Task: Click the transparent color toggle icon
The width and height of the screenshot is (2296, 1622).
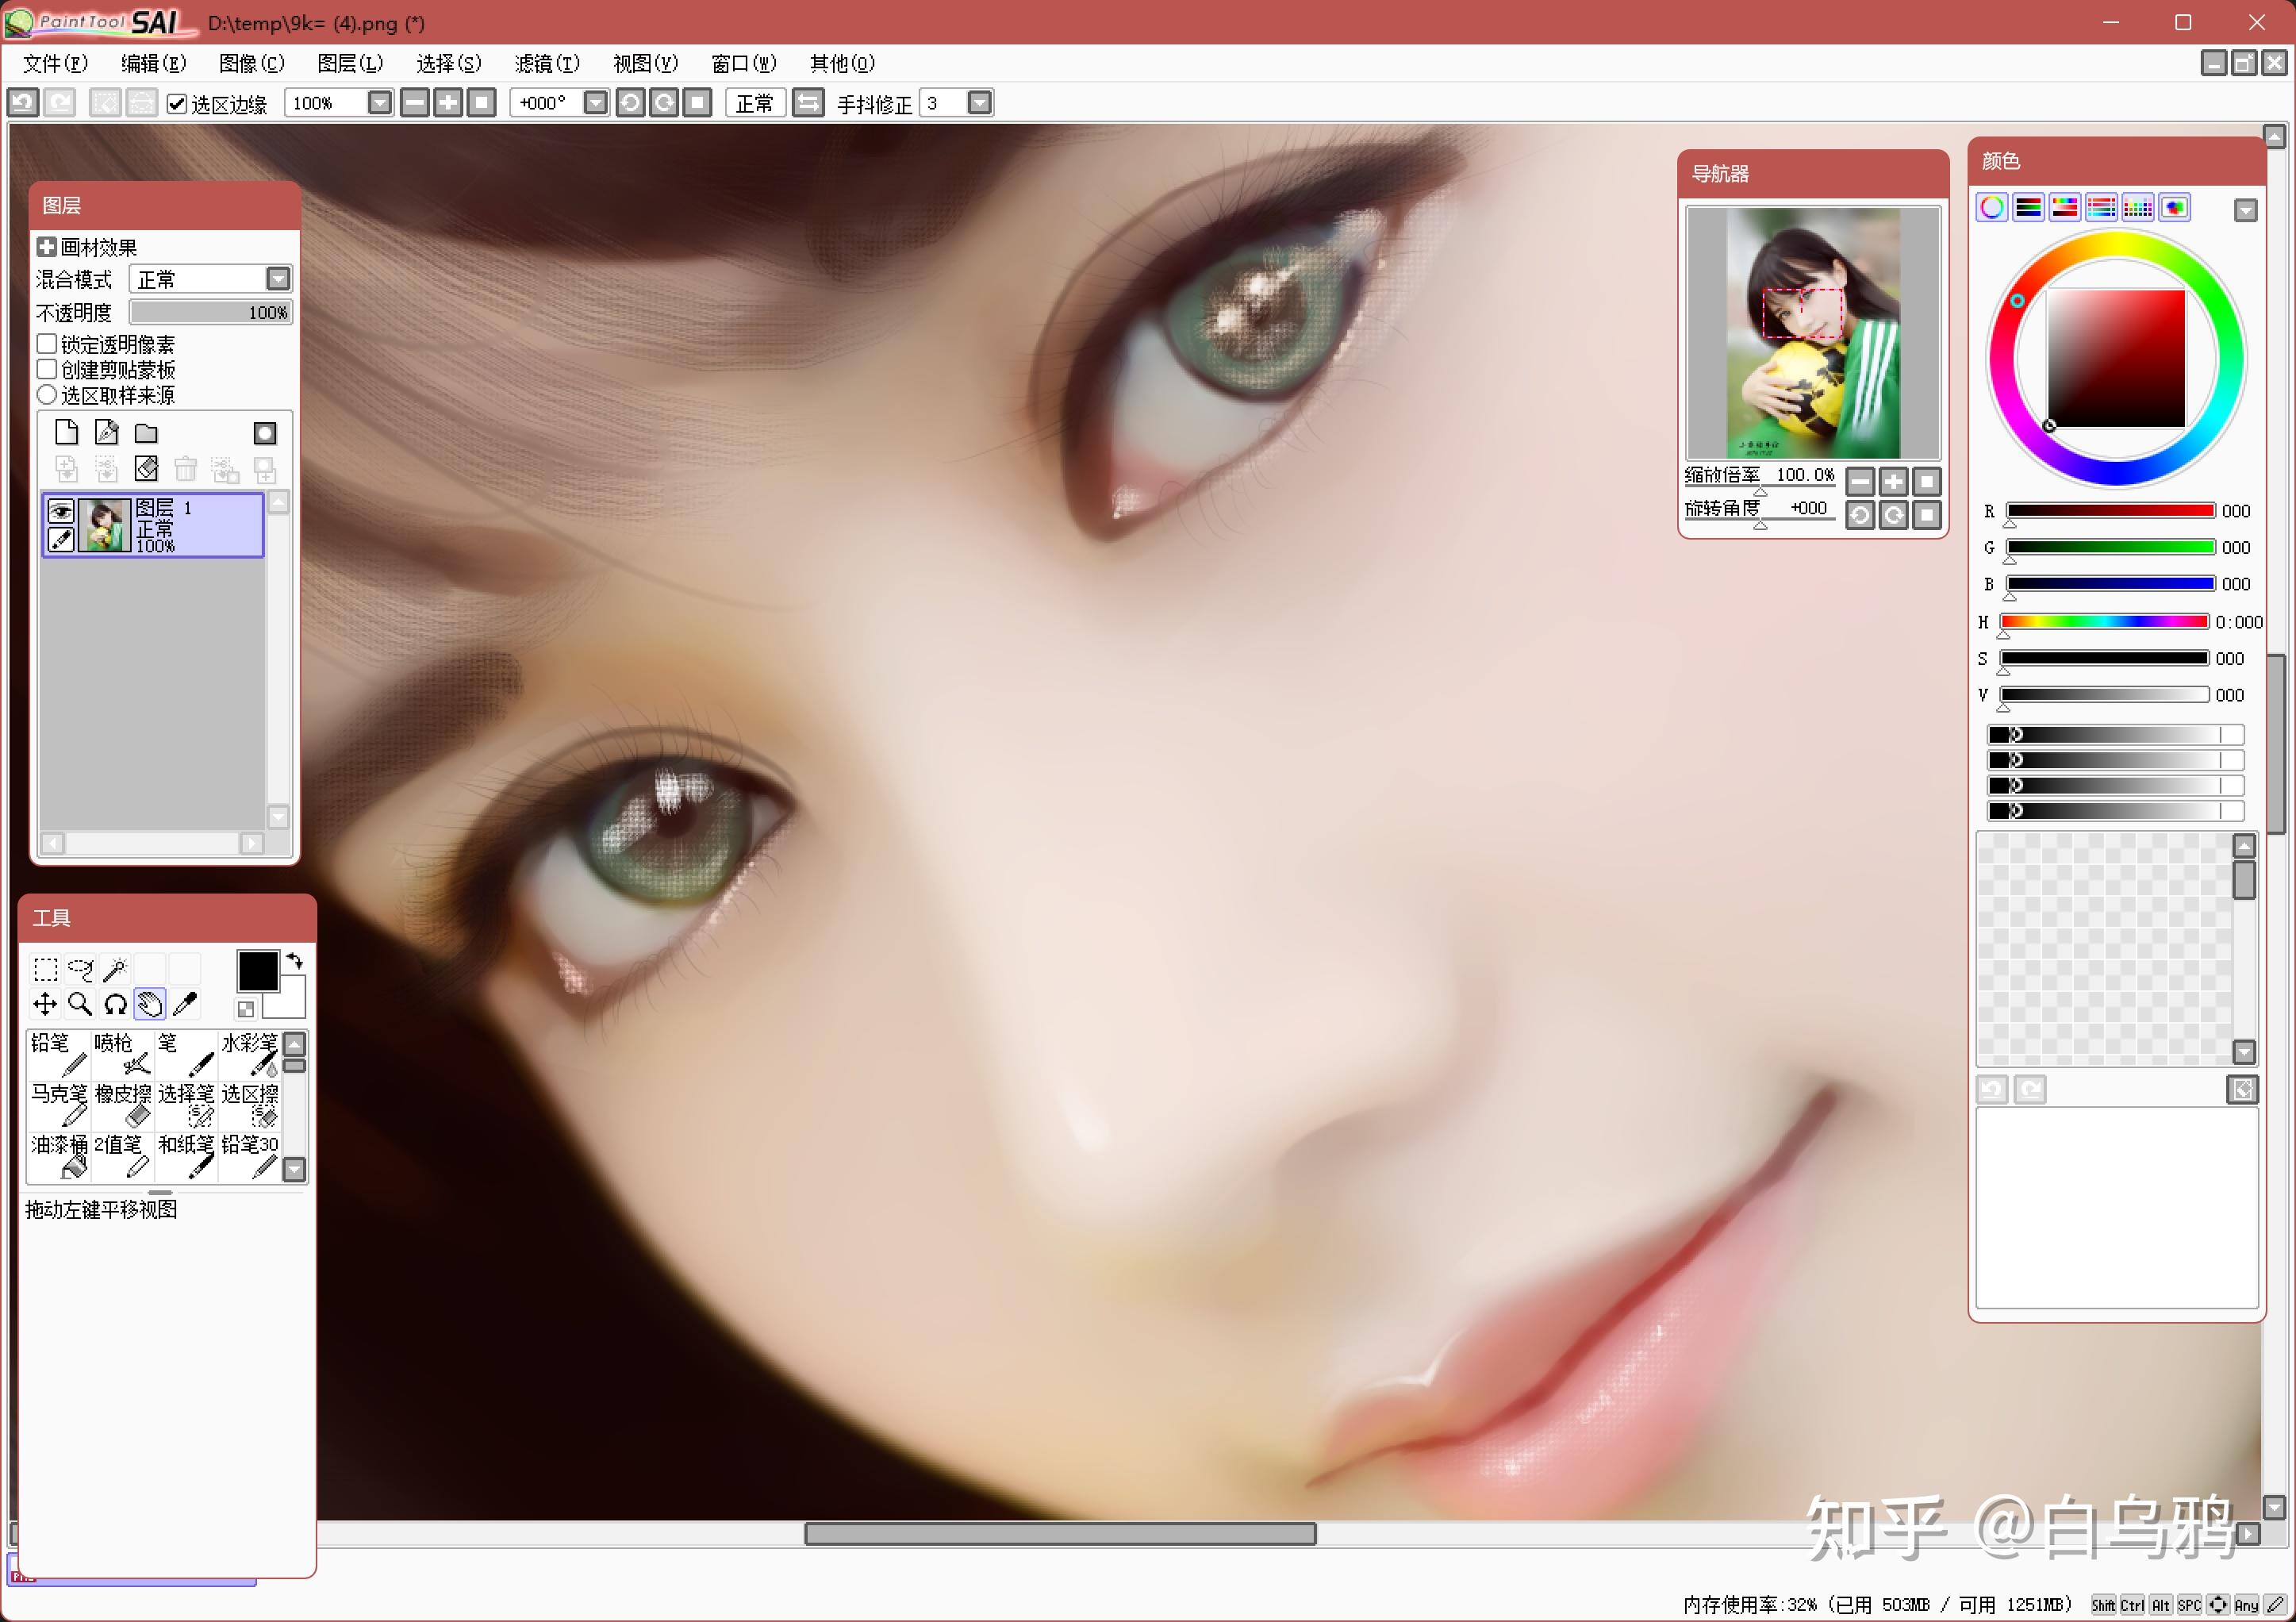Action: (x=246, y=1009)
